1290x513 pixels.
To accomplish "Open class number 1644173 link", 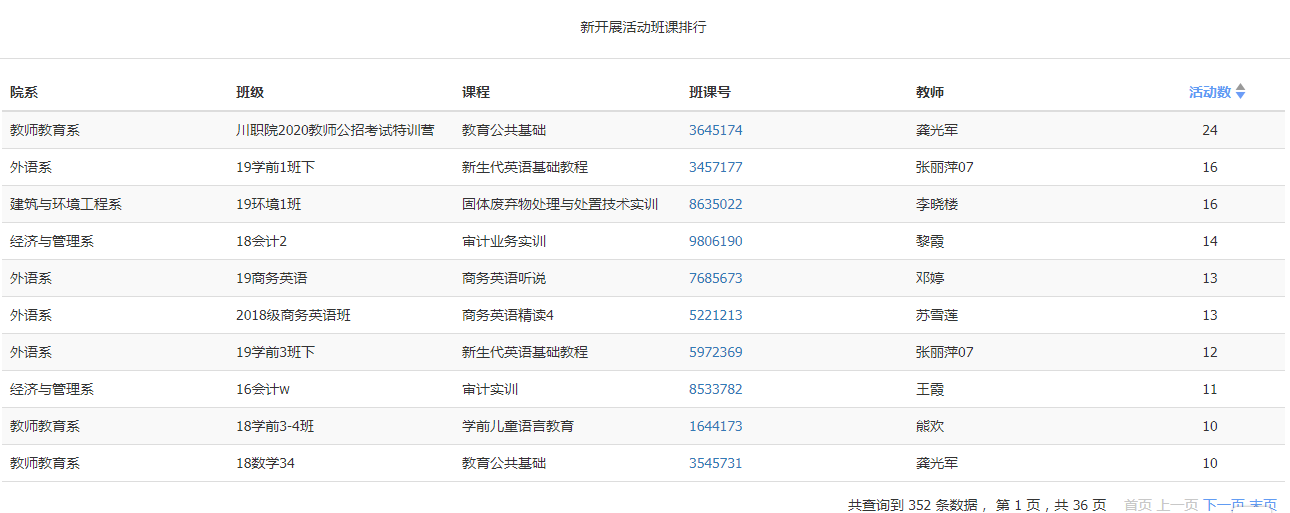I will click(716, 426).
